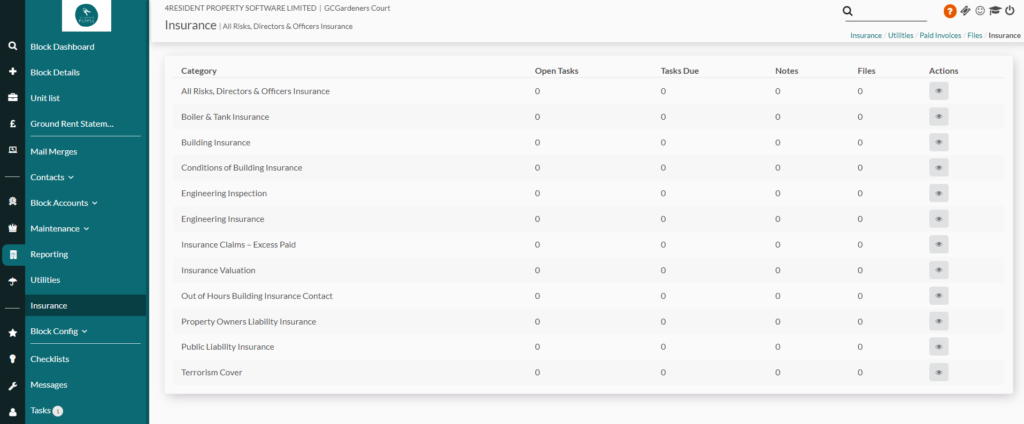
Task: Open the Paid Invoices breadcrumb link
Action: tap(940, 35)
